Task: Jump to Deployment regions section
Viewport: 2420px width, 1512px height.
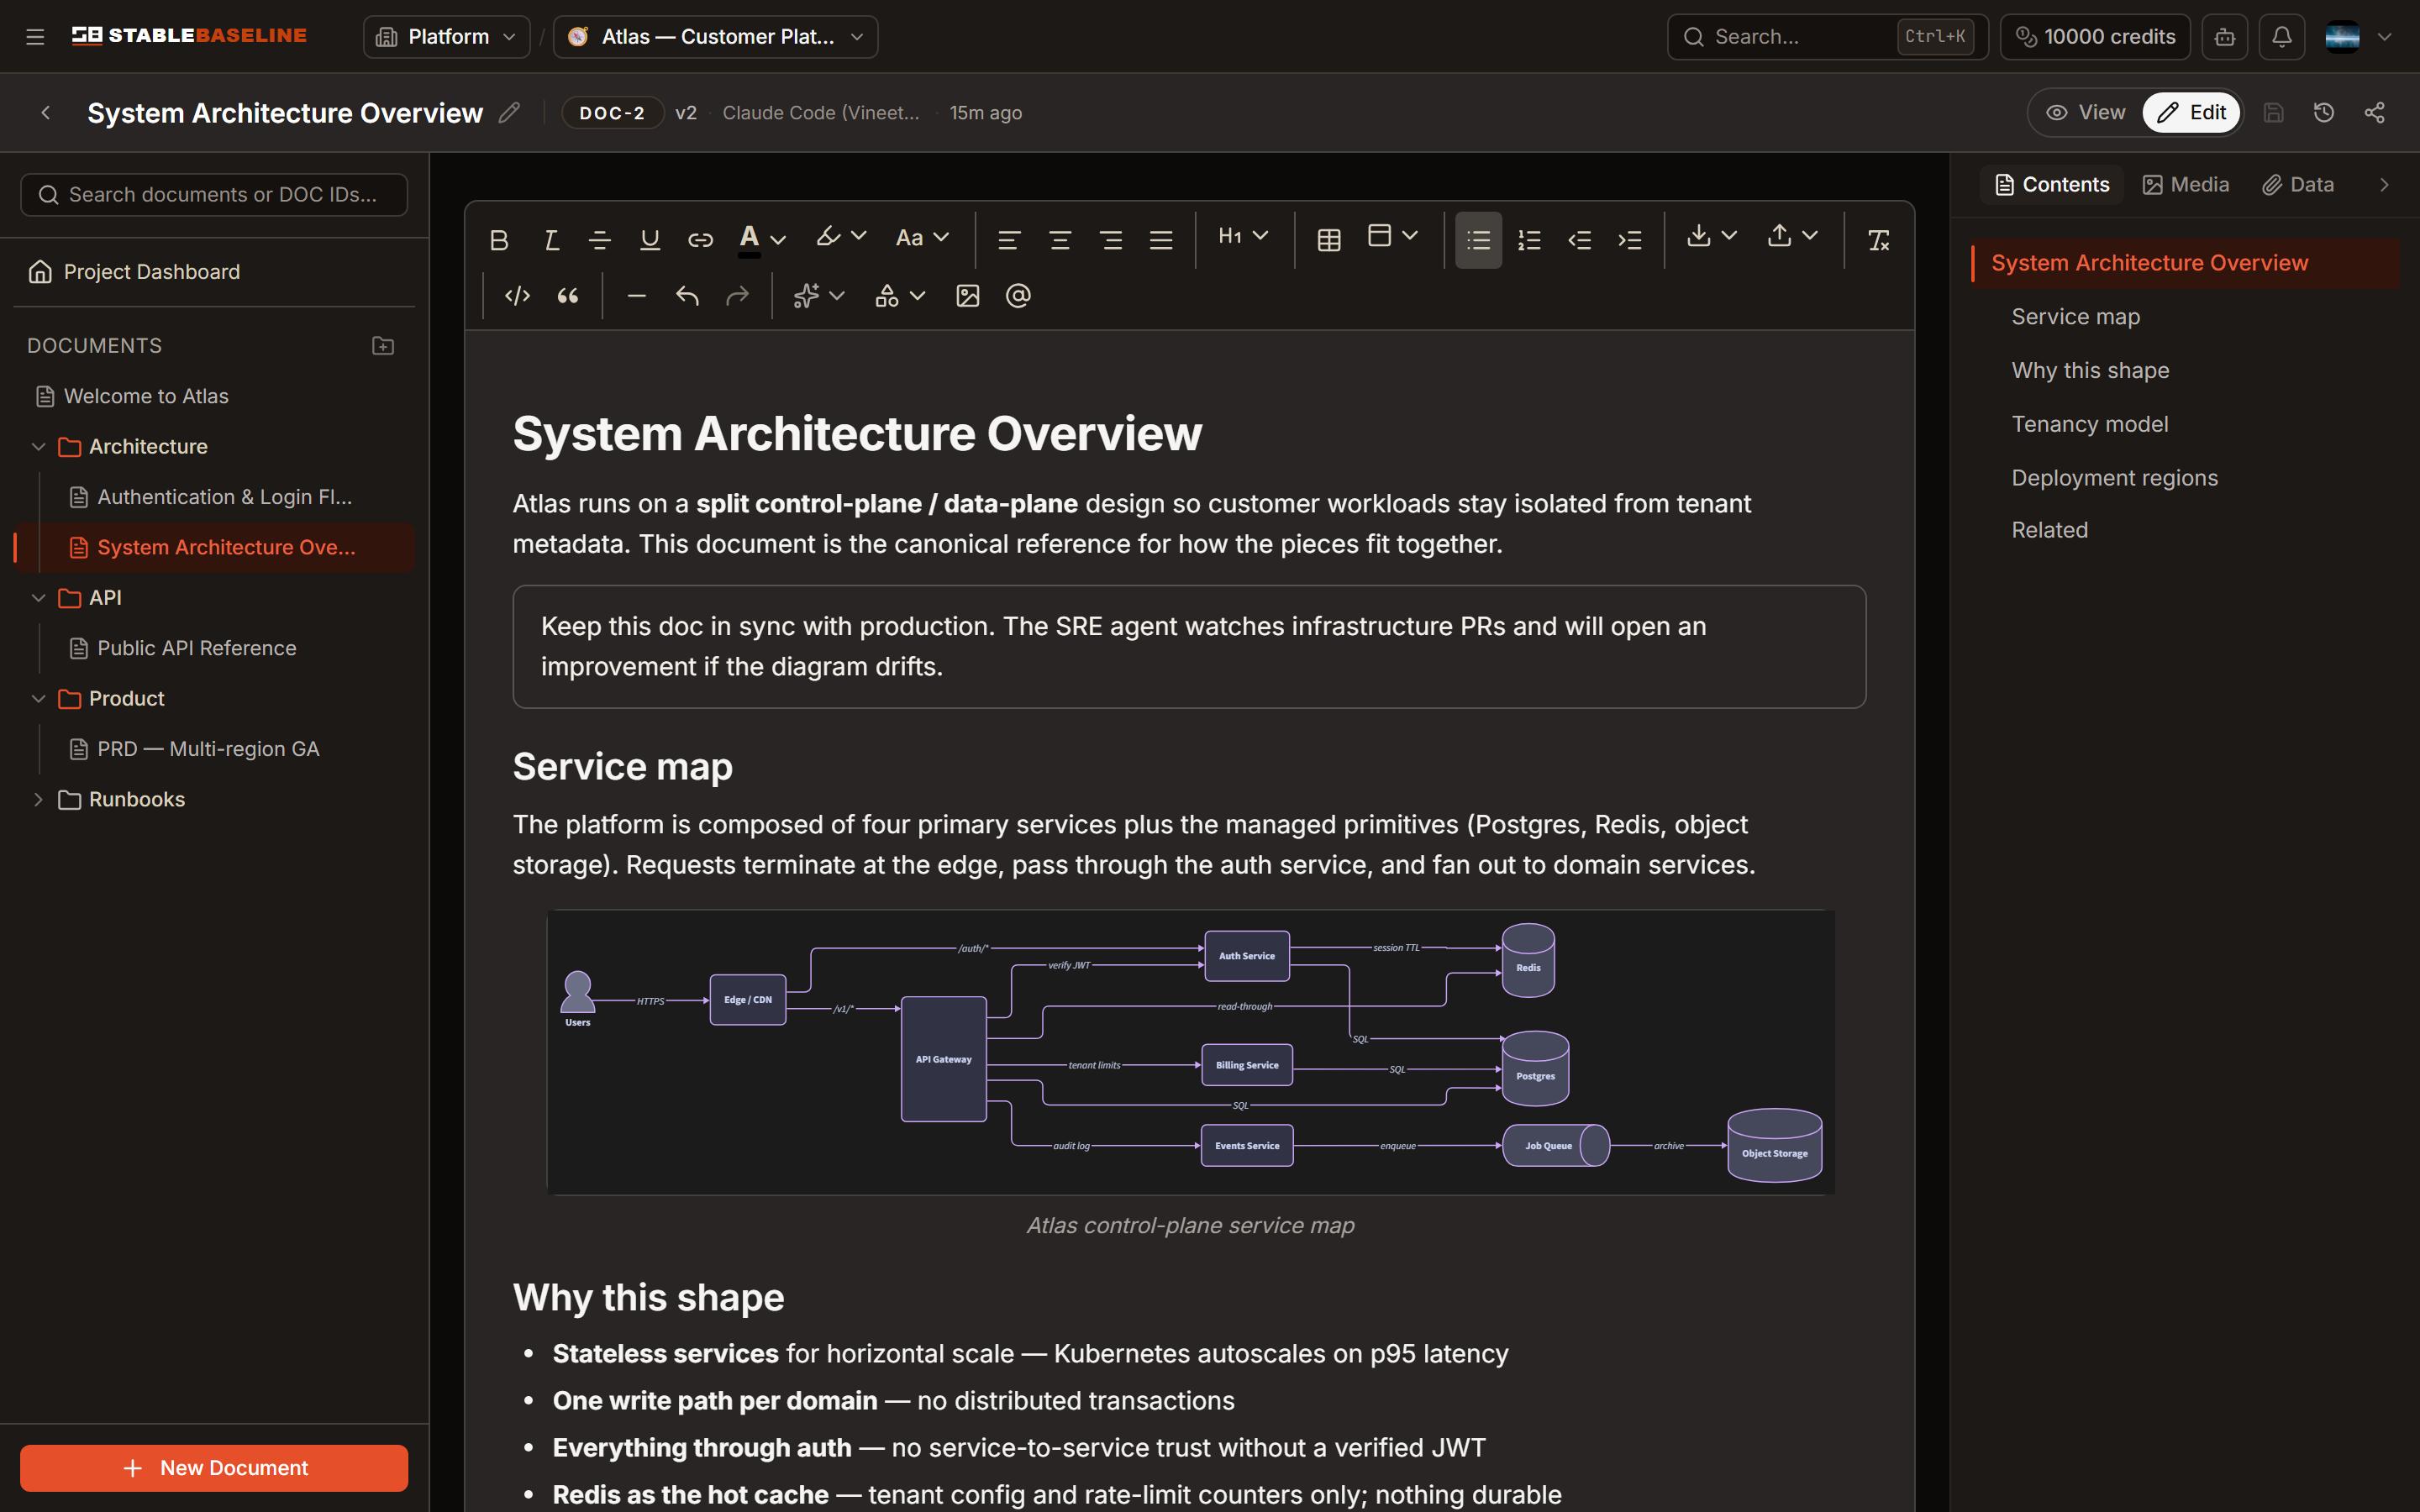Action: click(x=2114, y=478)
